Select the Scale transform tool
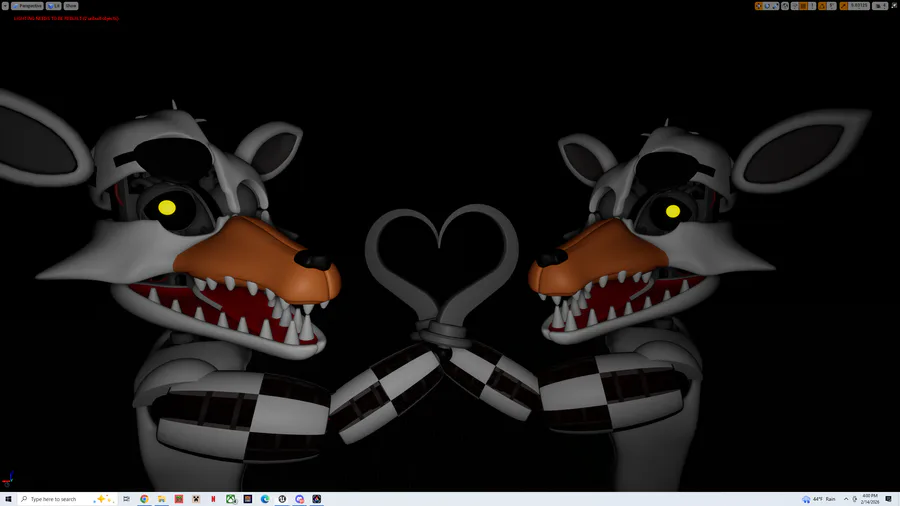Image resolution: width=900 pixels, height=506 pixels. [x=775, y=6]
